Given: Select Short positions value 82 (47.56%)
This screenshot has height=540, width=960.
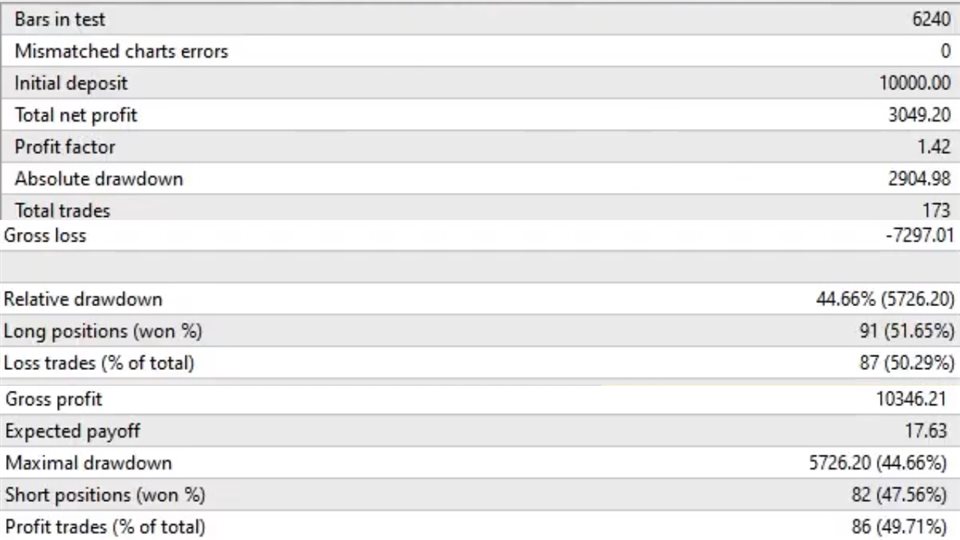Looking at the screenshot, I should [899, 495].
